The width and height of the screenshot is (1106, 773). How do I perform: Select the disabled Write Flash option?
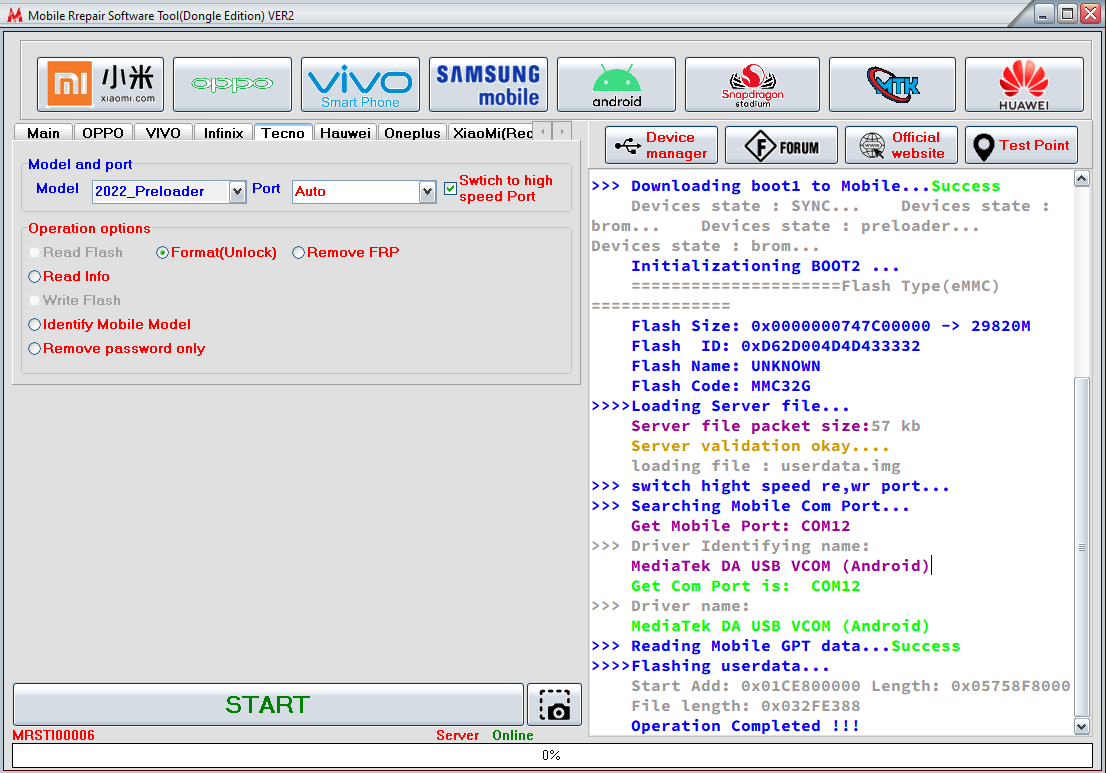click(x=75, y=300)
